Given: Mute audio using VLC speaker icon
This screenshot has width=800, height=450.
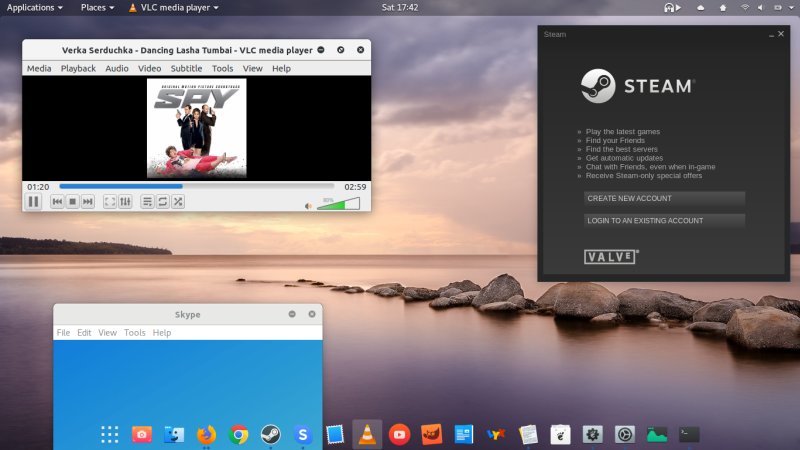Looking at the screenshot, I should (x=309, y=205).
